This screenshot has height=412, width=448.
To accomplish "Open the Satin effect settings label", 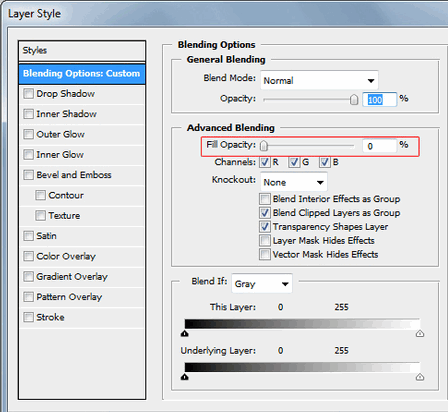I will tap(46, 236).
